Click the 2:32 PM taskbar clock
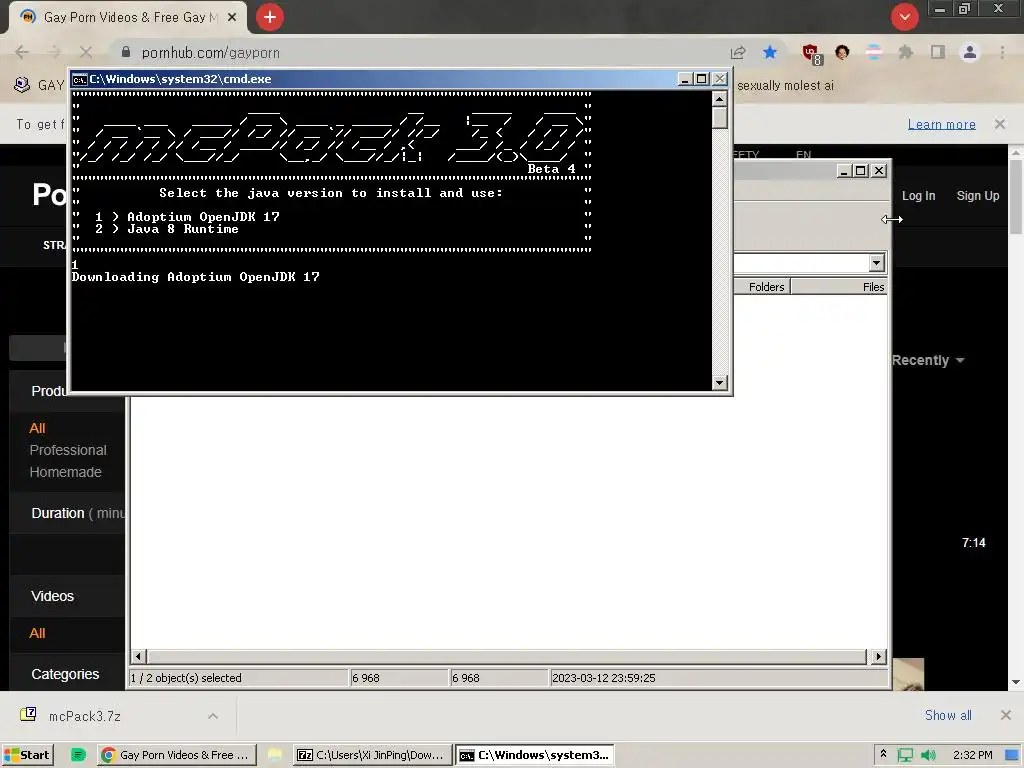1024x768 pixels. click(x=972, y=755)
